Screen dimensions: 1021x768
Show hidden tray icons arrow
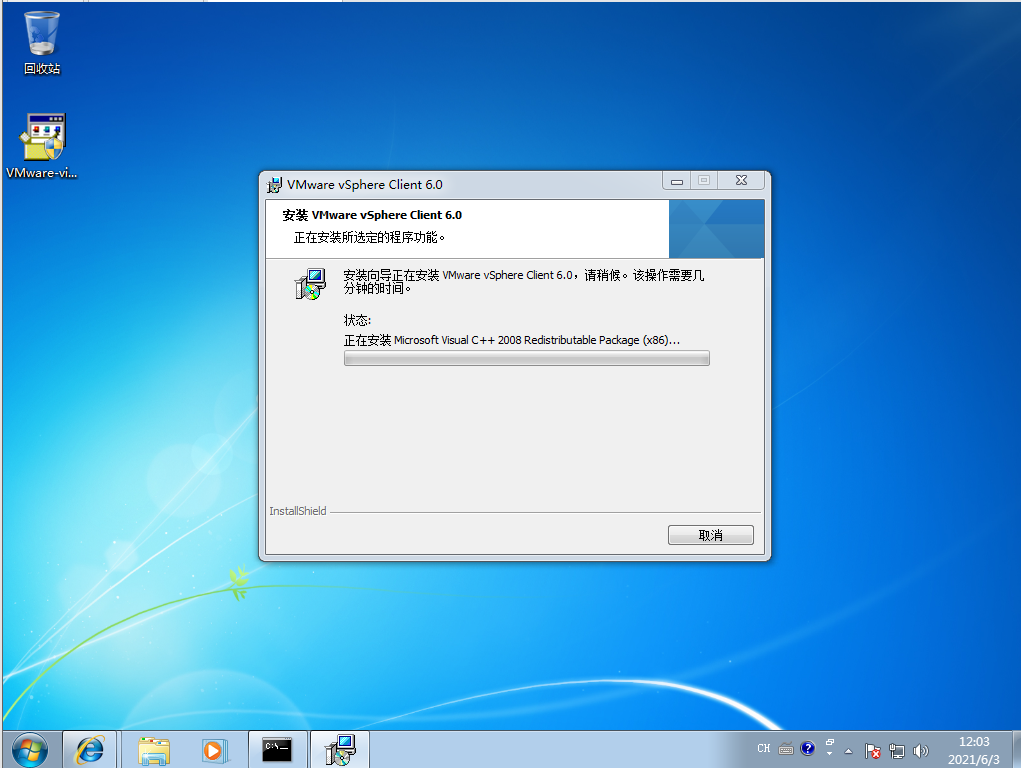pyautogui.click(x=848, y=751)
